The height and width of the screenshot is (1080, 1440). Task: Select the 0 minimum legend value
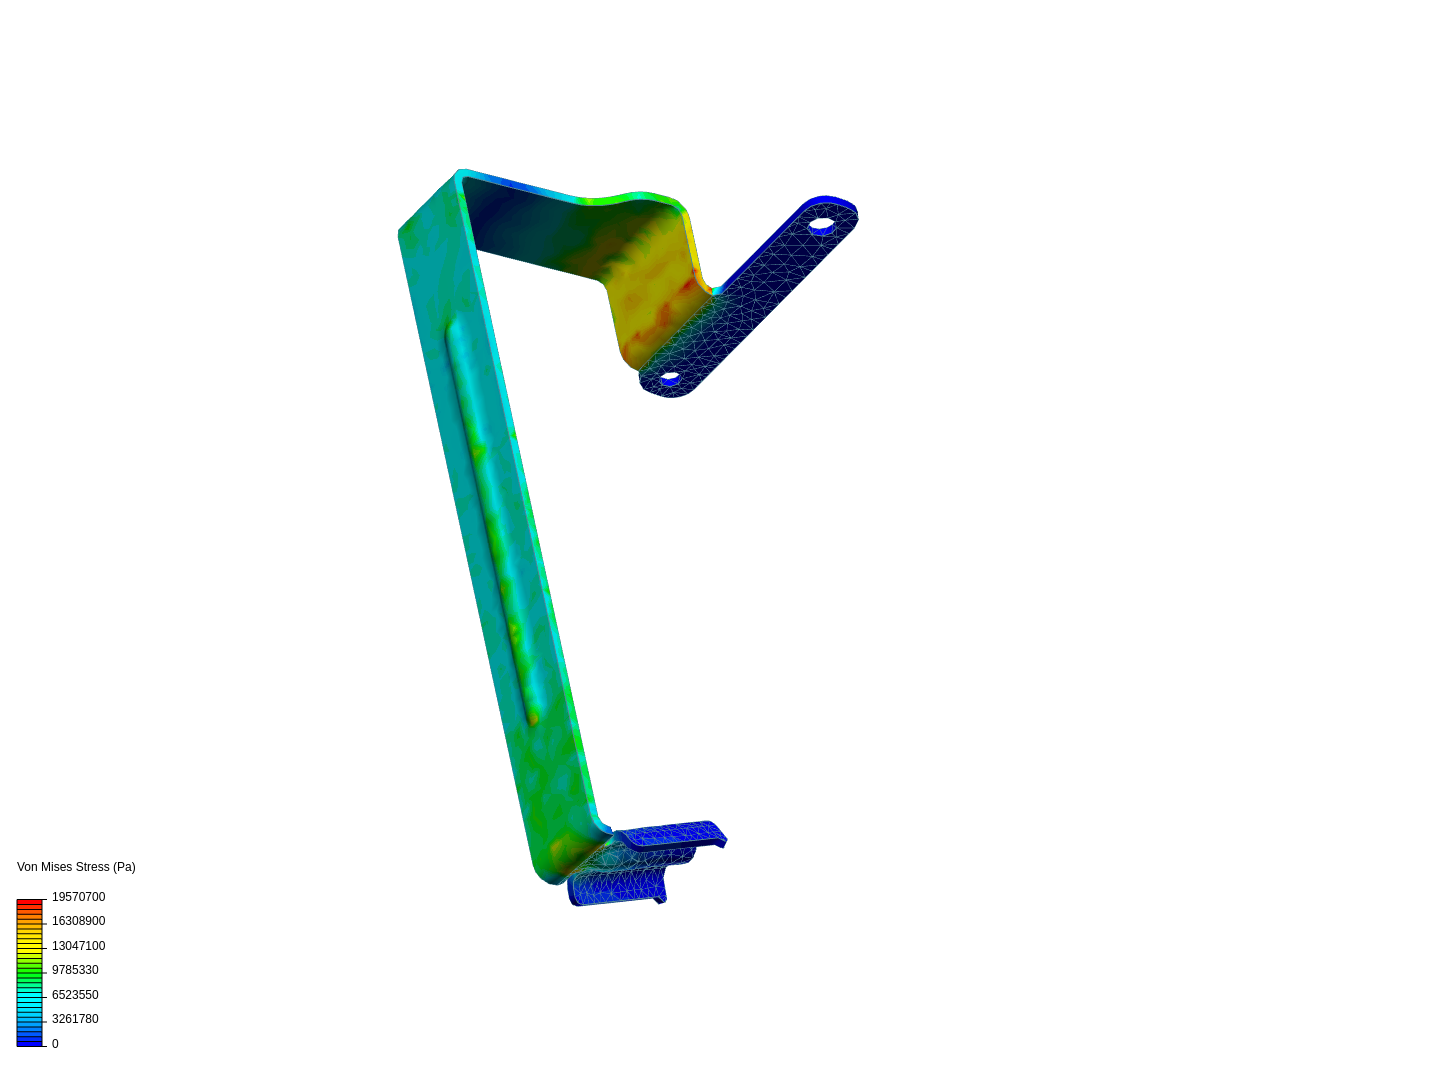[55, 1044]
